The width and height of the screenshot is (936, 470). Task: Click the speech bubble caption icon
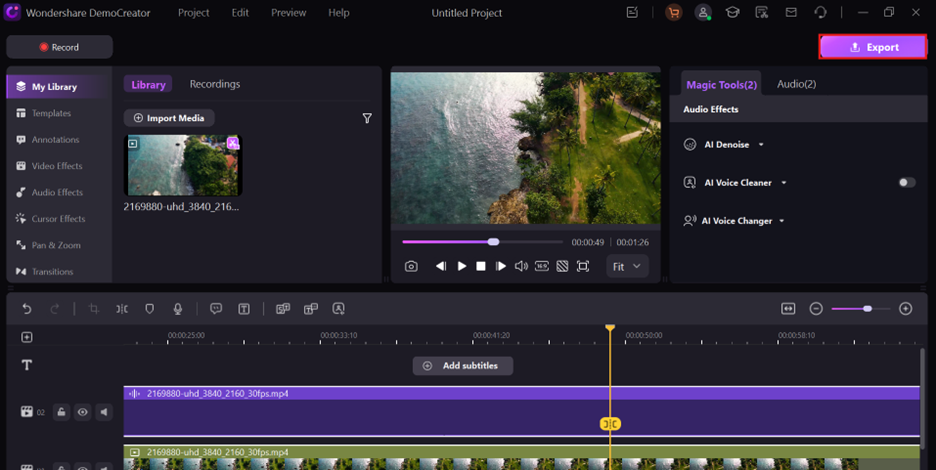point(216,309)
